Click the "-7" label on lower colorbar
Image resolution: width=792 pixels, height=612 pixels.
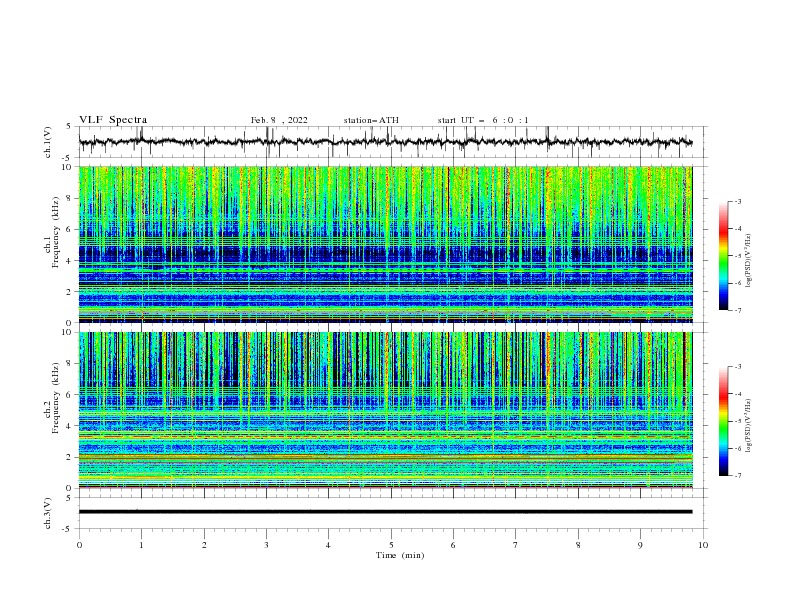coord(737,476)
